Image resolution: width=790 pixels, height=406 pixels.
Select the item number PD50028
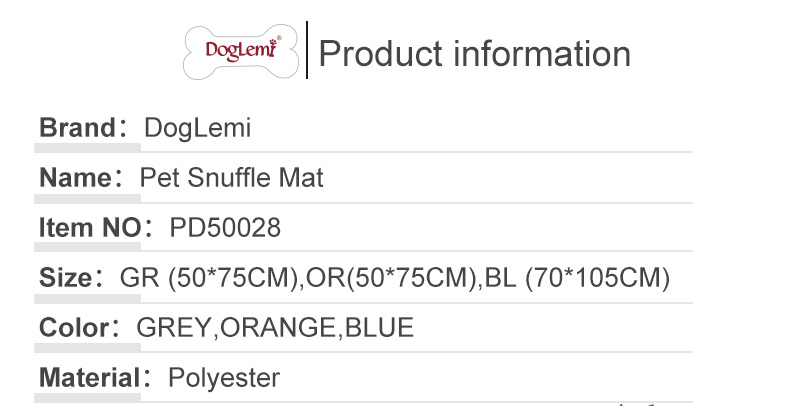[225, 228]
